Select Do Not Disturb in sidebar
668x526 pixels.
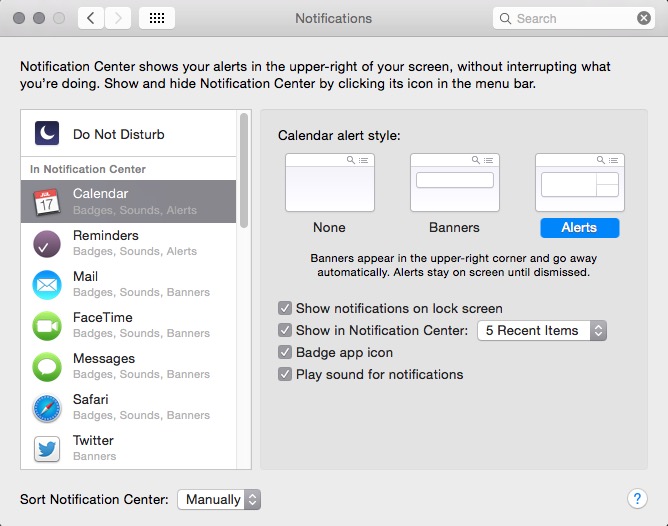coord(128,134)
